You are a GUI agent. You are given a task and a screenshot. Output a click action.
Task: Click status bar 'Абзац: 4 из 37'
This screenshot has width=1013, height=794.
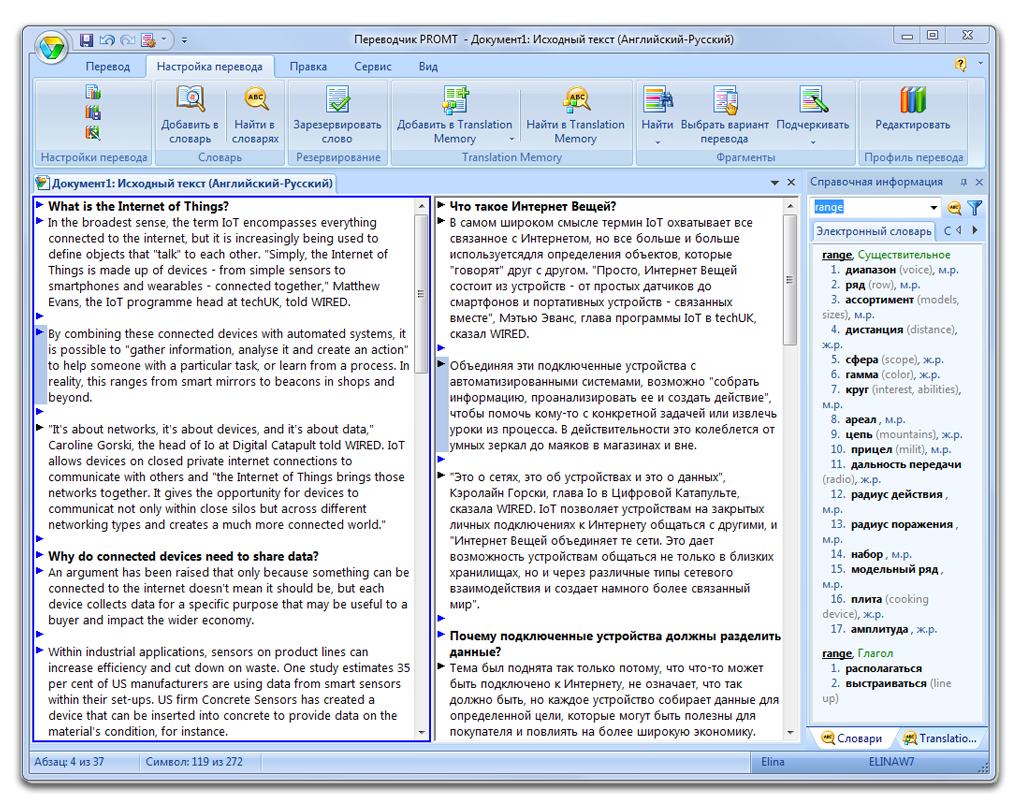pos(68,762)
